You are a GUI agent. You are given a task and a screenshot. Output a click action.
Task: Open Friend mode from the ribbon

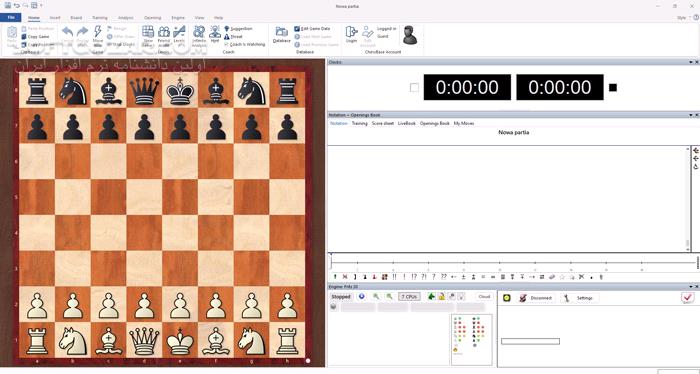click(x=164, y=36)
